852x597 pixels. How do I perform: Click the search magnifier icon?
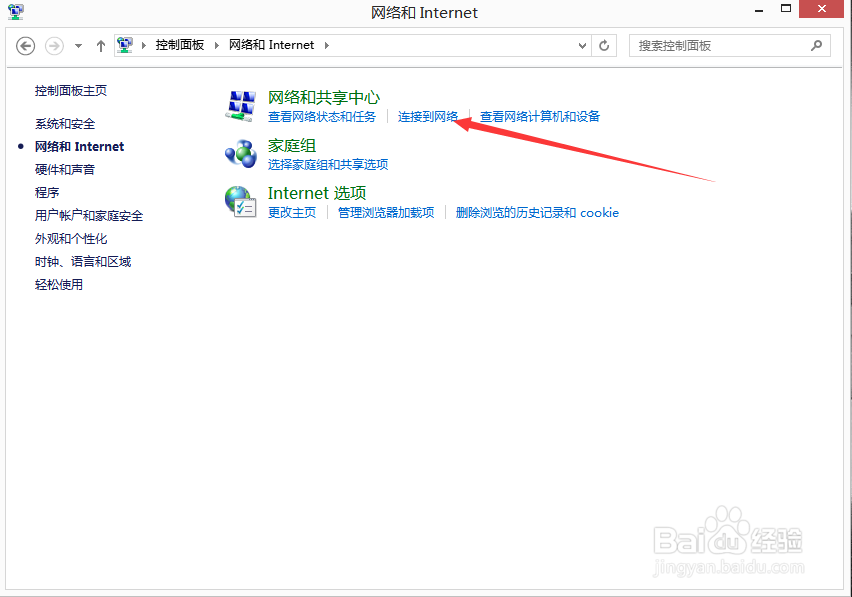click(x=817, y=45)
